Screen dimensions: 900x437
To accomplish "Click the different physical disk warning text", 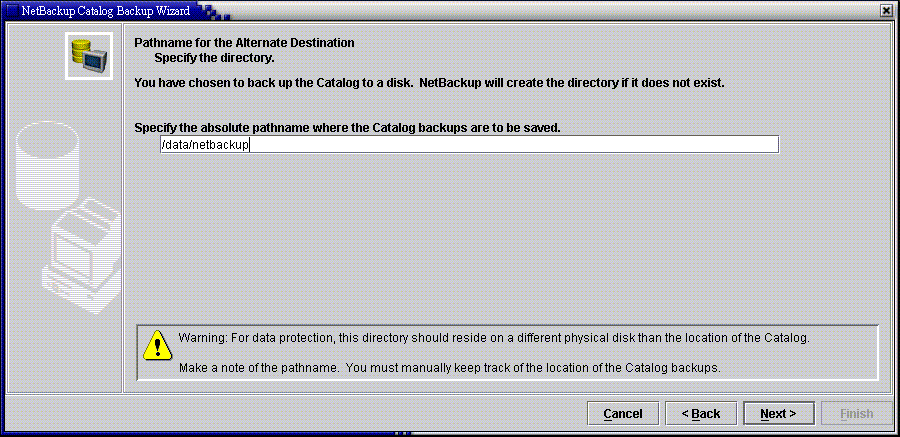I will click(494, 338).
